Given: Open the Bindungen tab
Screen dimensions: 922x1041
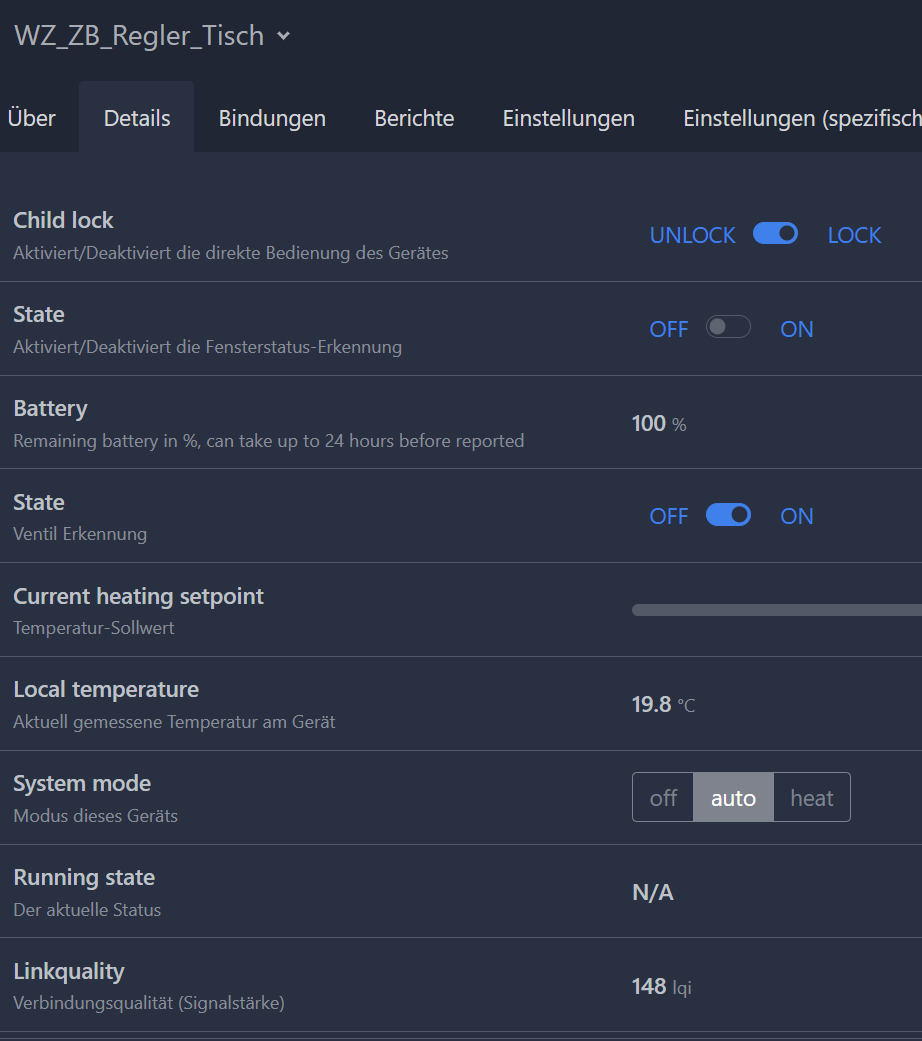Looking at the screenshot, I should click(272, 118).
